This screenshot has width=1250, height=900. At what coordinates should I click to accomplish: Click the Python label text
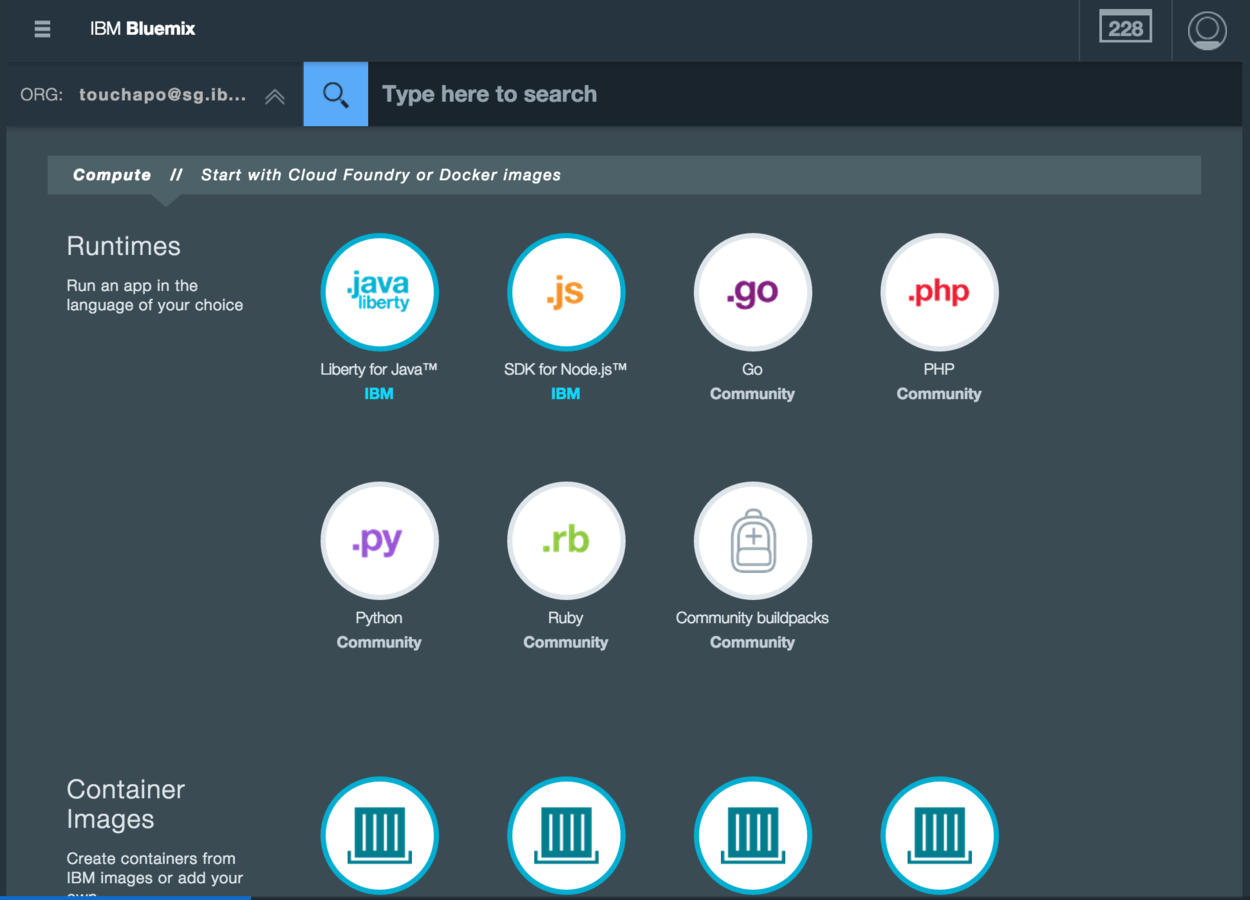pyautogui.click(x=379, y=618)
